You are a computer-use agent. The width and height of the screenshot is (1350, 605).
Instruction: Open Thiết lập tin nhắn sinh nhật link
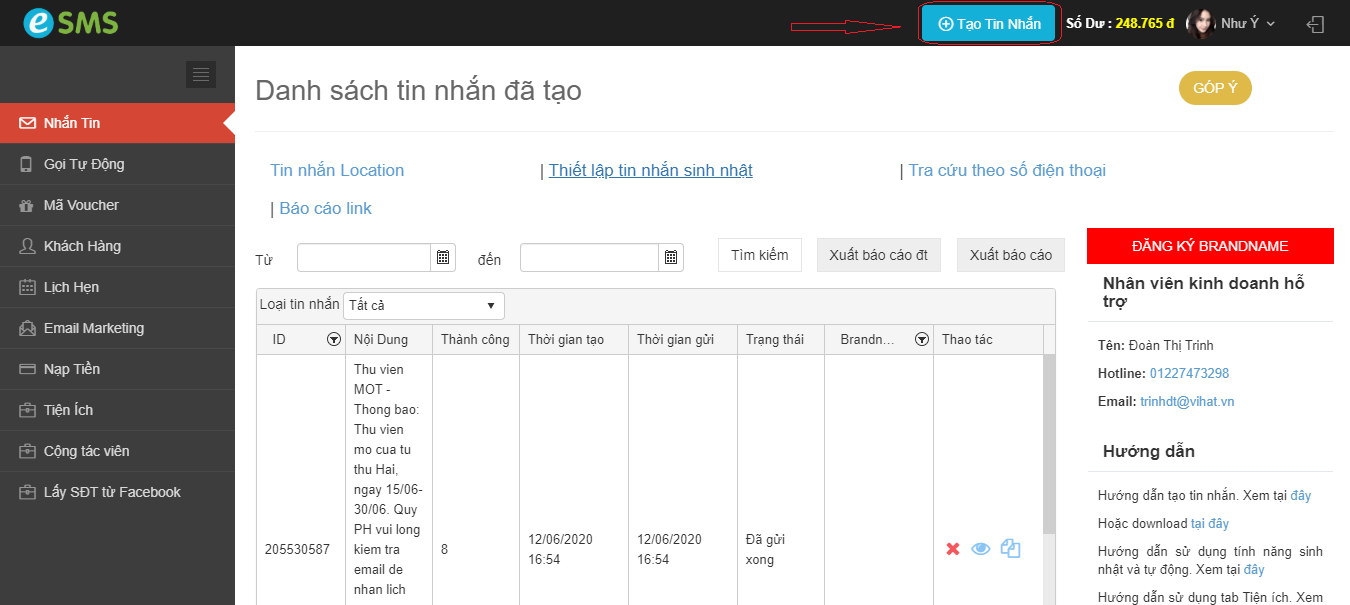pos(650,171)
